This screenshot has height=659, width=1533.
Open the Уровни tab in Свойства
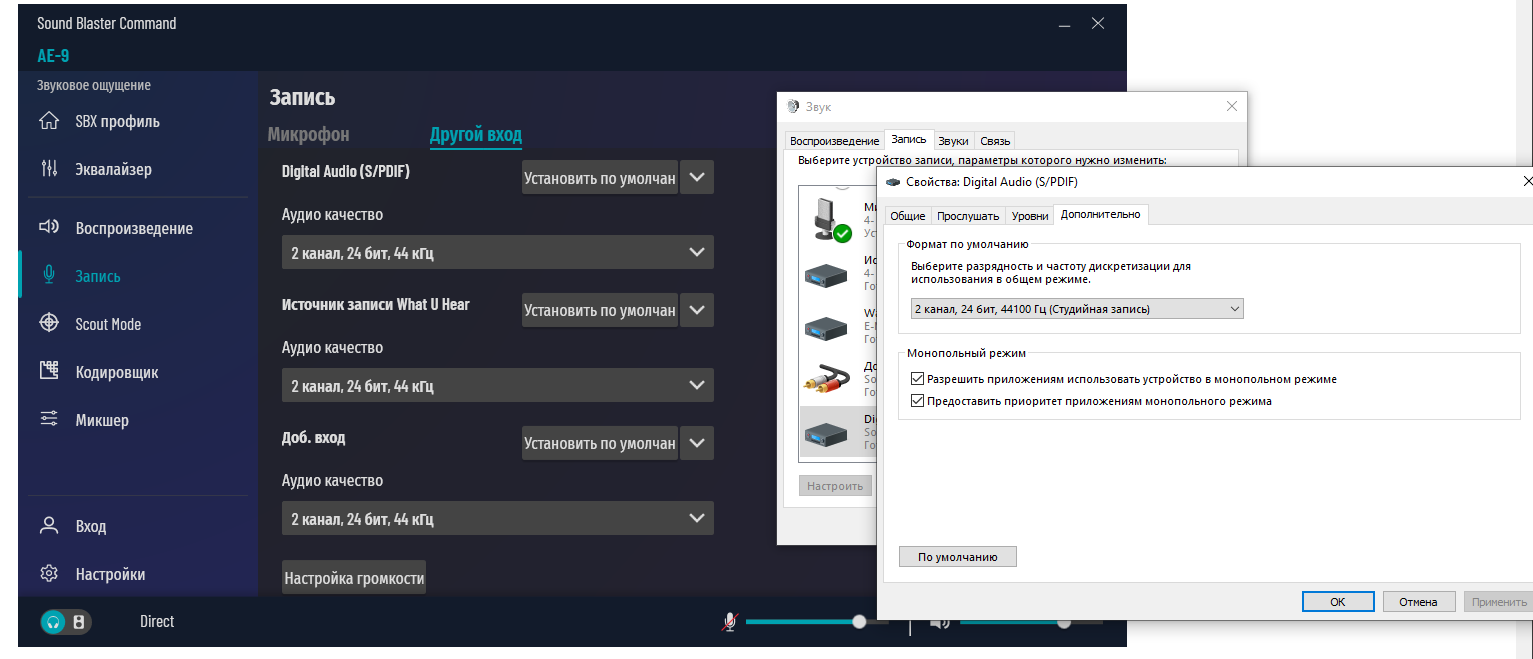(1030, 215)
